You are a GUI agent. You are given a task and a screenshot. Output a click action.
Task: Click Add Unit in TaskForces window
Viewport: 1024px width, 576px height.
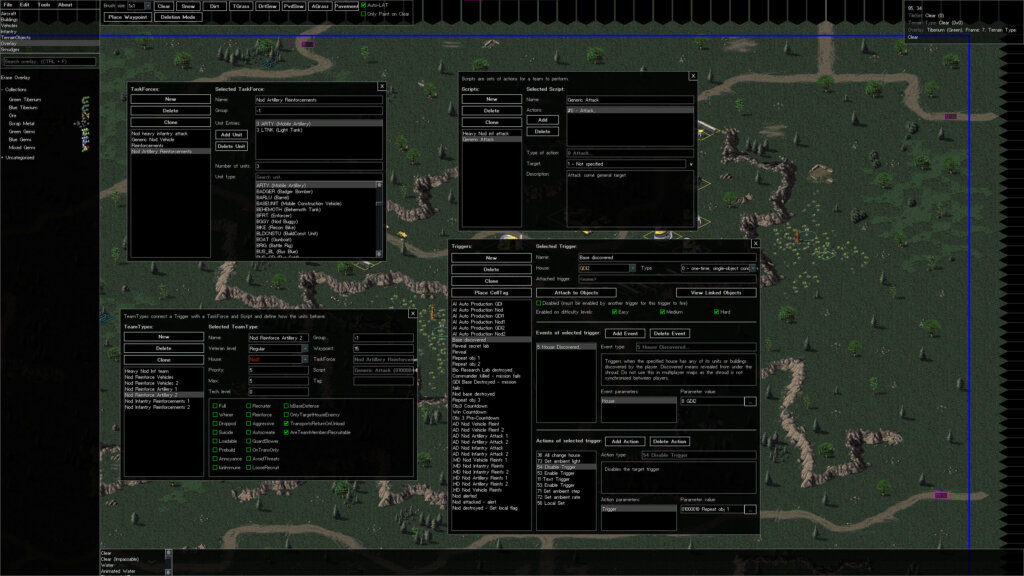pos(231,135)
